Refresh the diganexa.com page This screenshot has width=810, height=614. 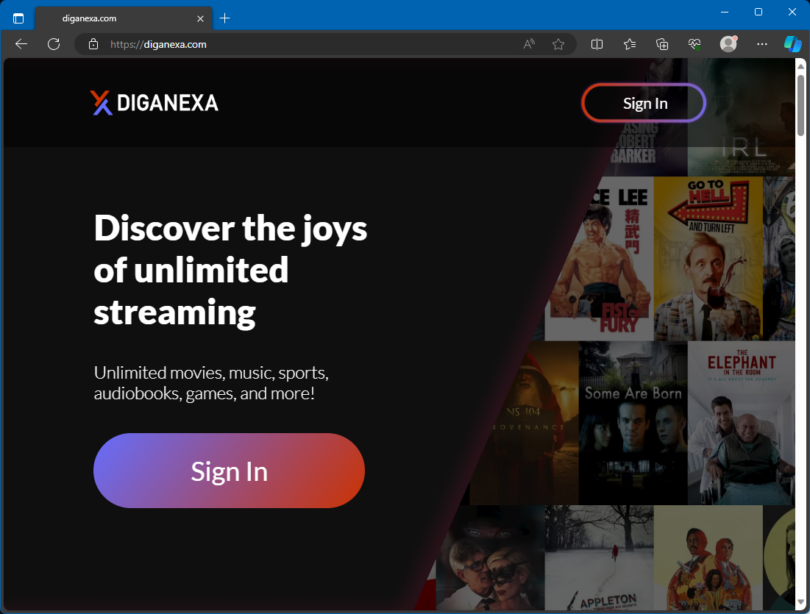click(51, 44)
